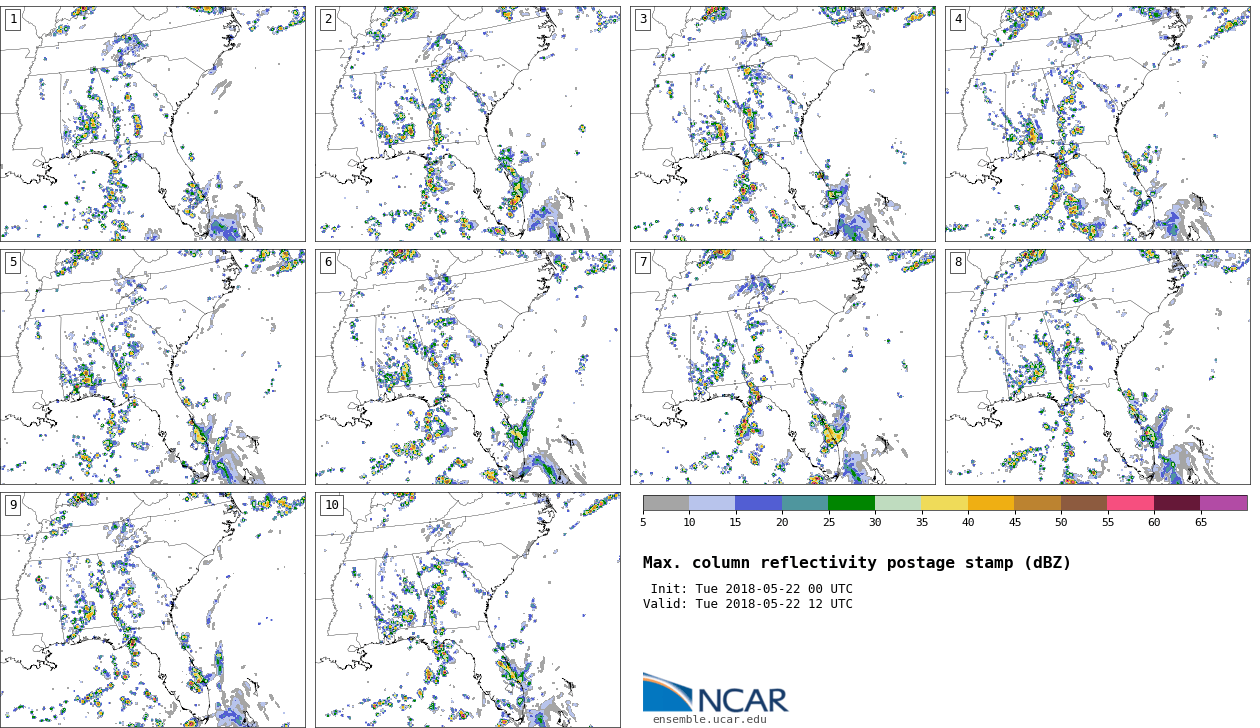Click the blue 15–20 dBZ swatch

758,504
